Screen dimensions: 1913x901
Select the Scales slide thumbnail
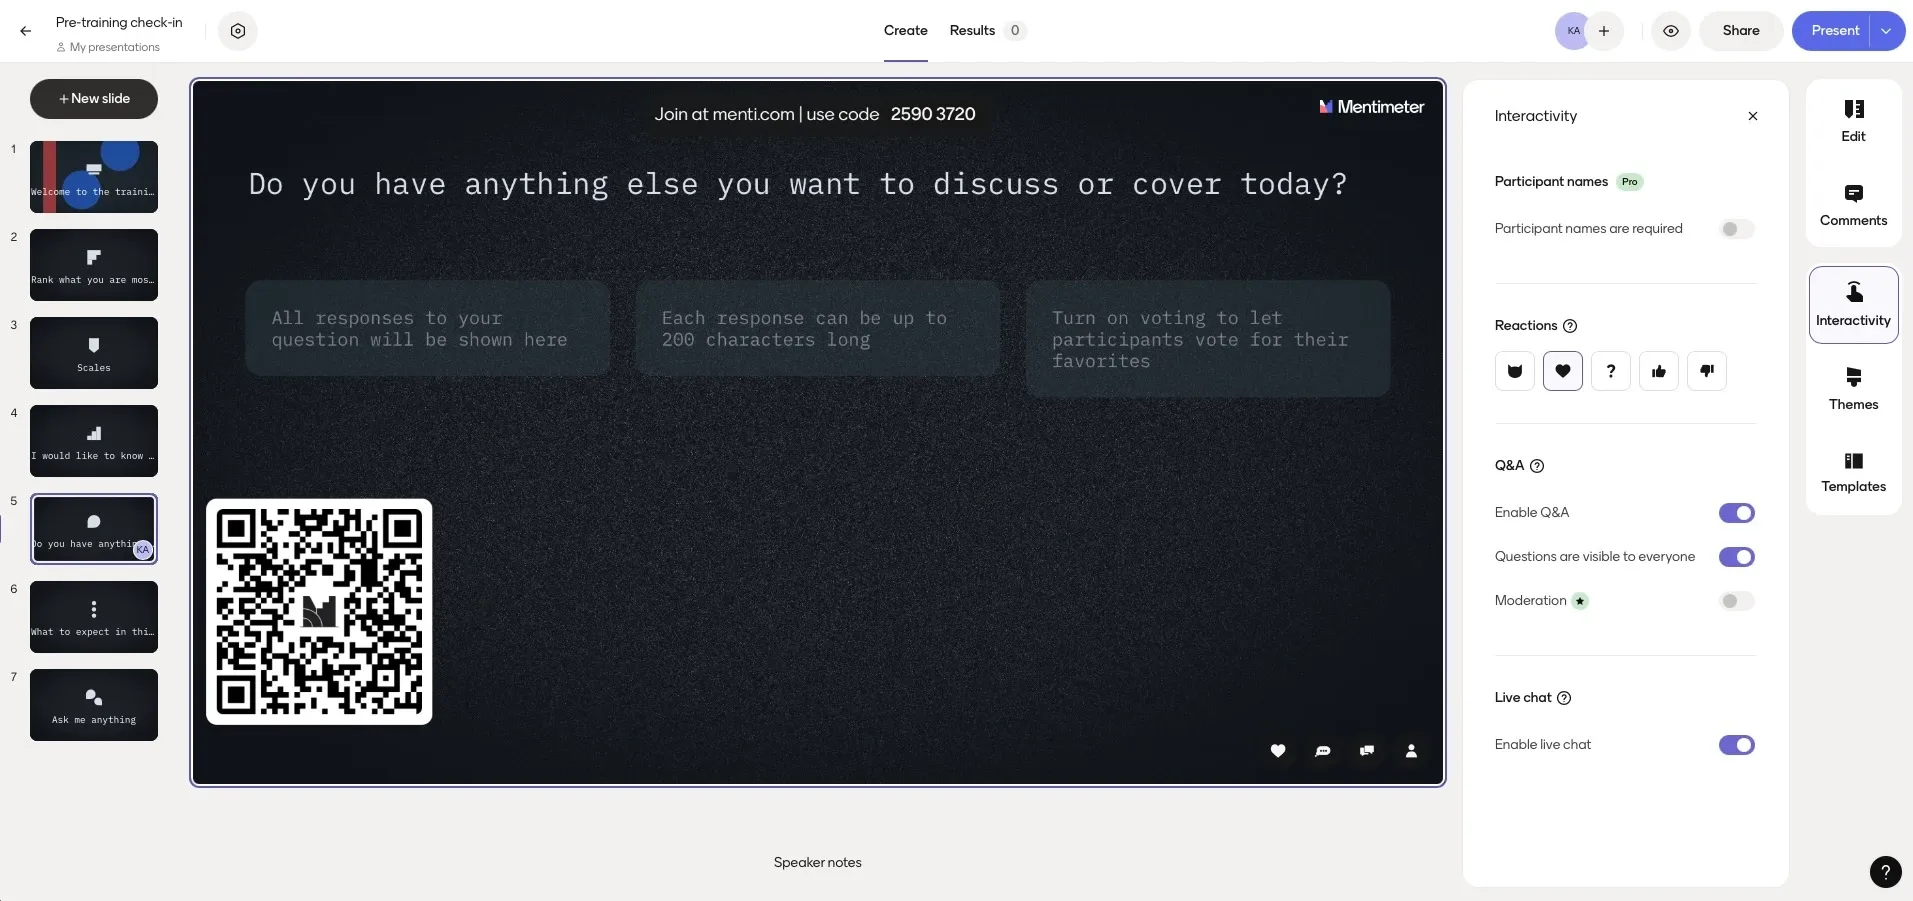coord(94,353)
